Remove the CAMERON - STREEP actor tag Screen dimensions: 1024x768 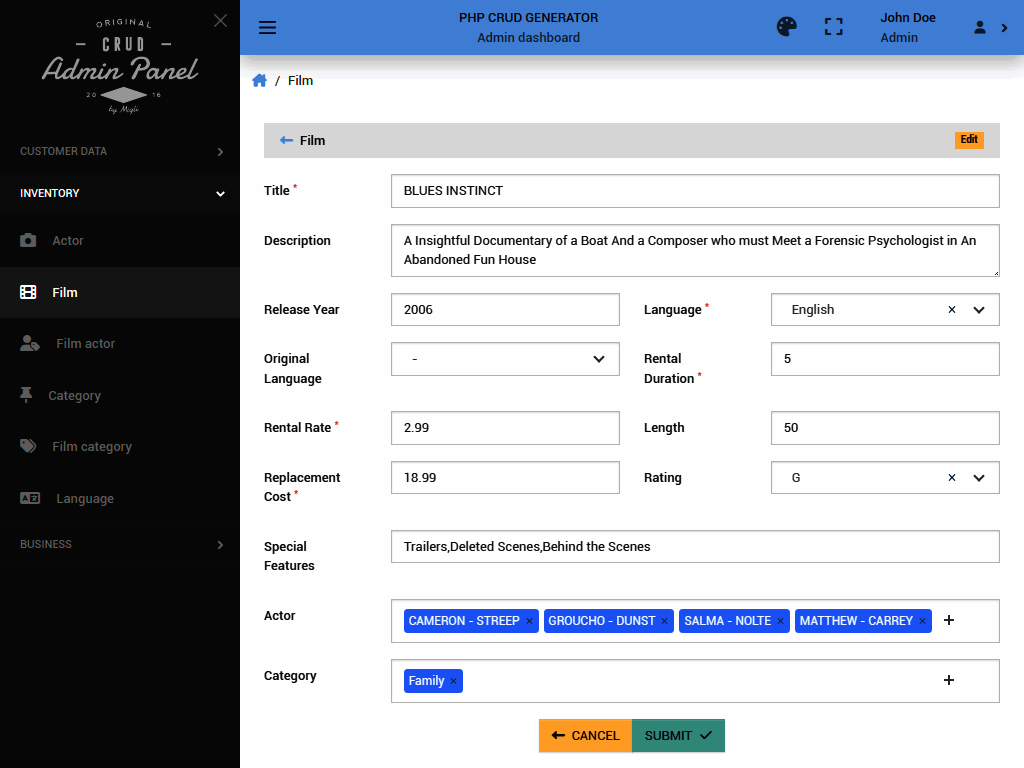coord(529,620)
